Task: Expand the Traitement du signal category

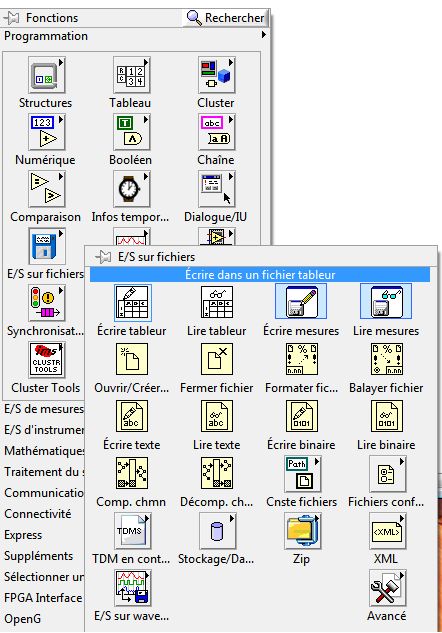Action: pos(44,472)
